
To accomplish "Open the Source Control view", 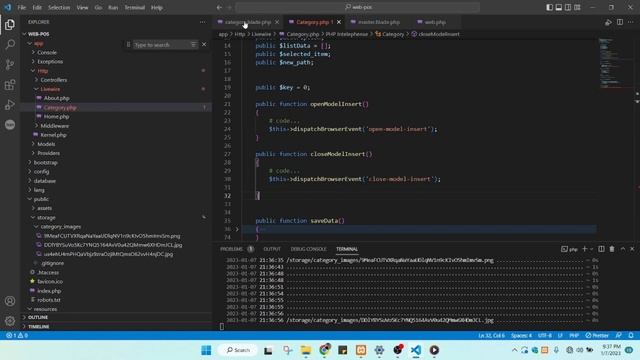I will [x=10, y=64].
